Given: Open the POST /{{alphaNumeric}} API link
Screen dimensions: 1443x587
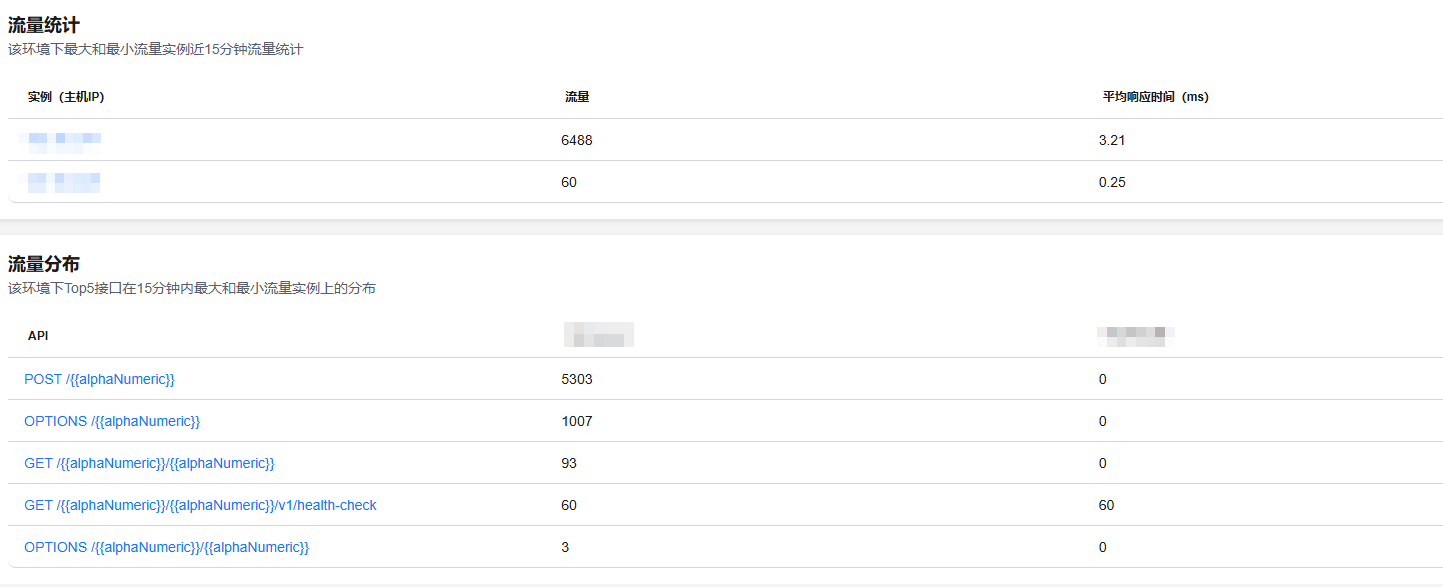Looking at the screenshot, I should [x=99, y=380].
